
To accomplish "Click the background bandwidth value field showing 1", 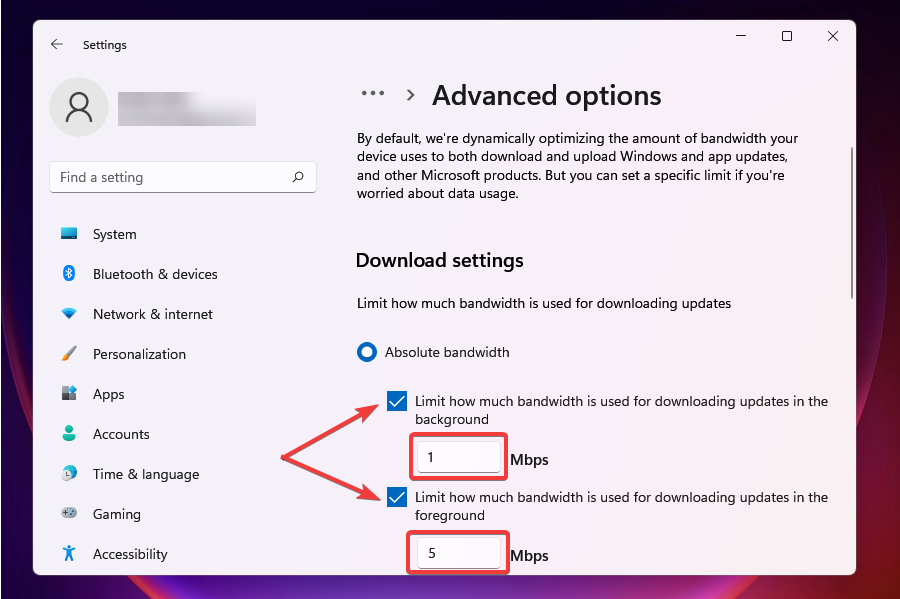I will [458, 456].
